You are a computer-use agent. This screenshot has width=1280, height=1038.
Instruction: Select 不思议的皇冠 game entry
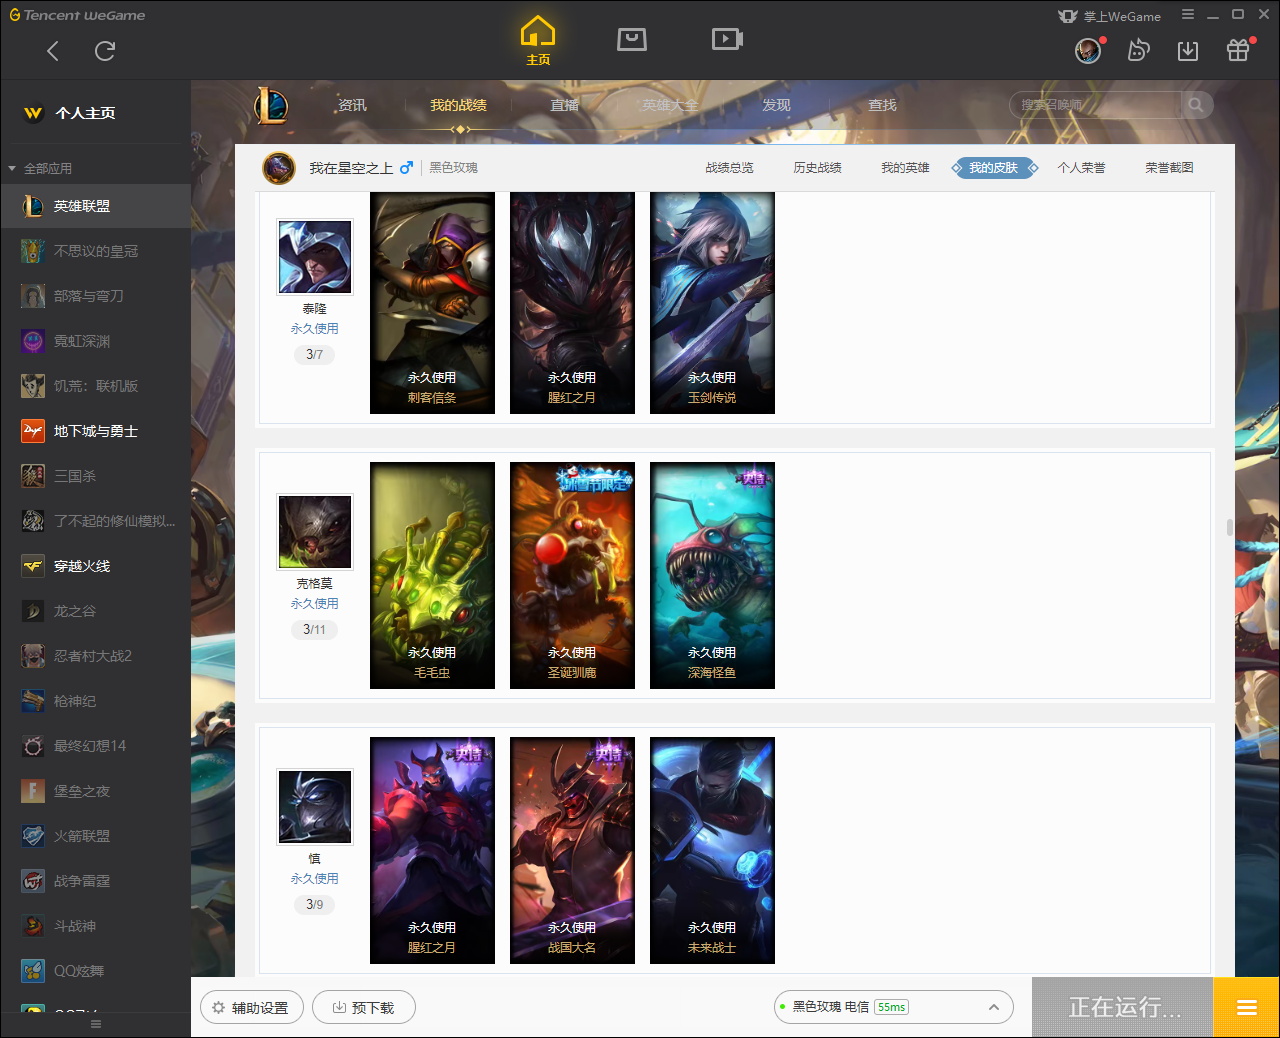(x=96, y=251)
